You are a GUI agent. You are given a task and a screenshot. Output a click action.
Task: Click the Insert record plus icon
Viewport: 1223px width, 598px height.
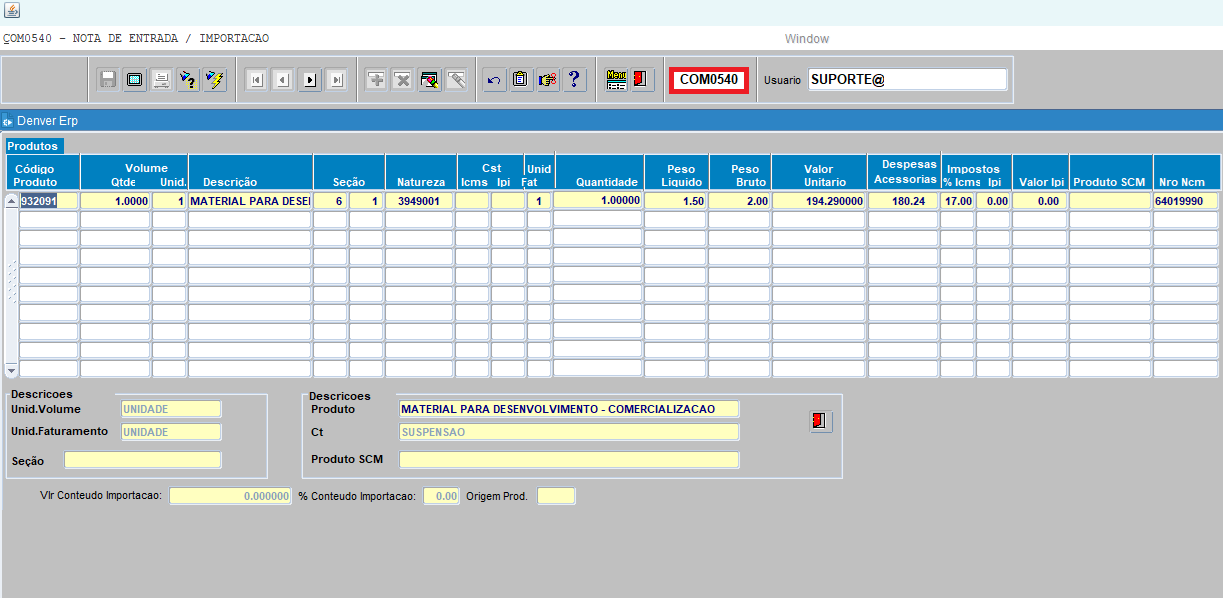click(376, 80)
